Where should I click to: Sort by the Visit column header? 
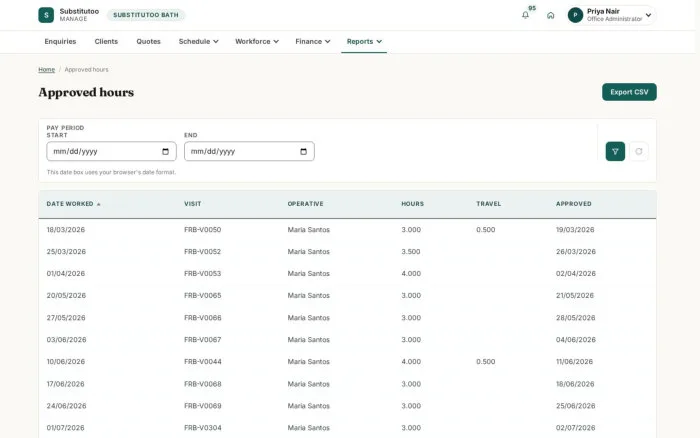pos(193,204)
